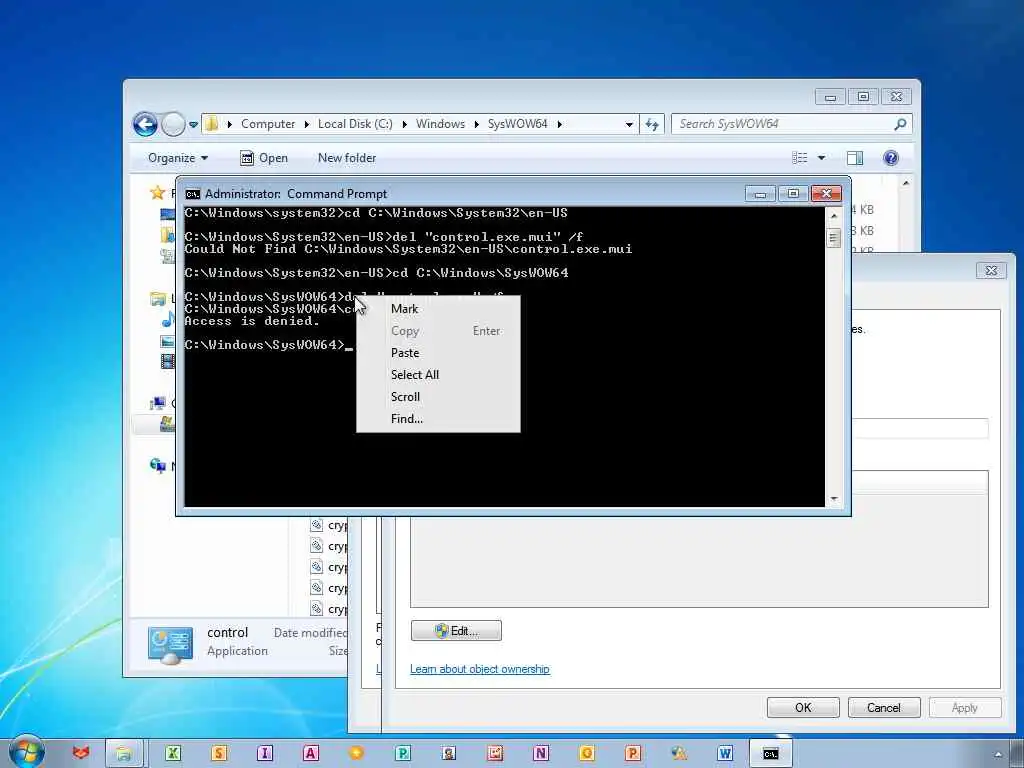Click Local Disk (C:) in breadcrumb

pos(355,124)
